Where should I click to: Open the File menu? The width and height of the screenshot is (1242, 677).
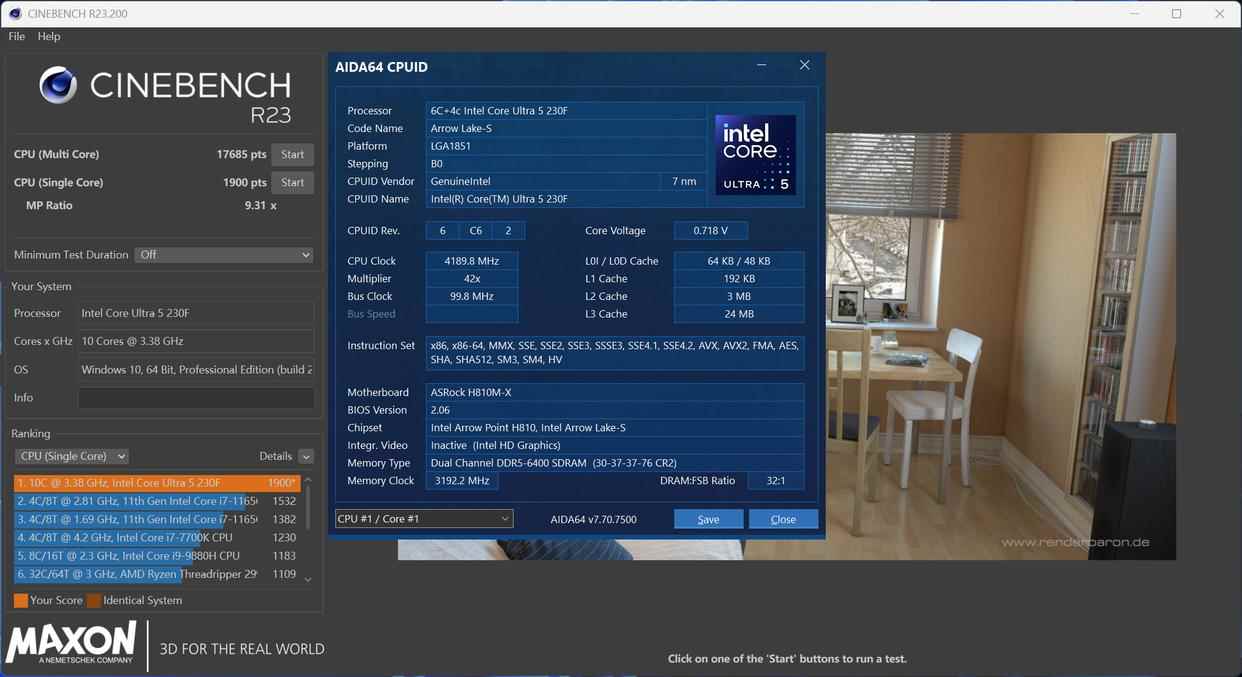pos(17,36)
